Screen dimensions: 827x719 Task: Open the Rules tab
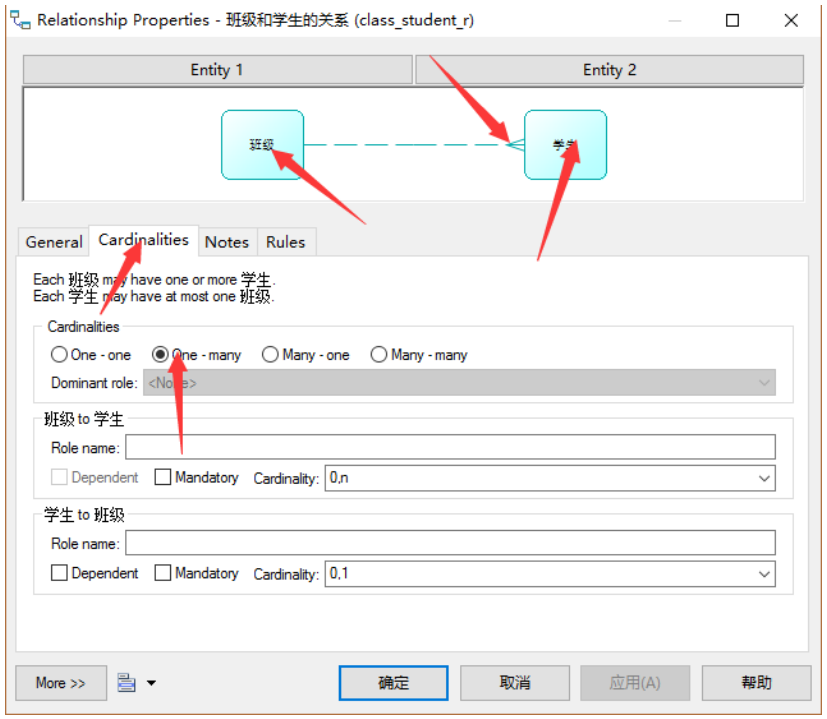[286, 242]
